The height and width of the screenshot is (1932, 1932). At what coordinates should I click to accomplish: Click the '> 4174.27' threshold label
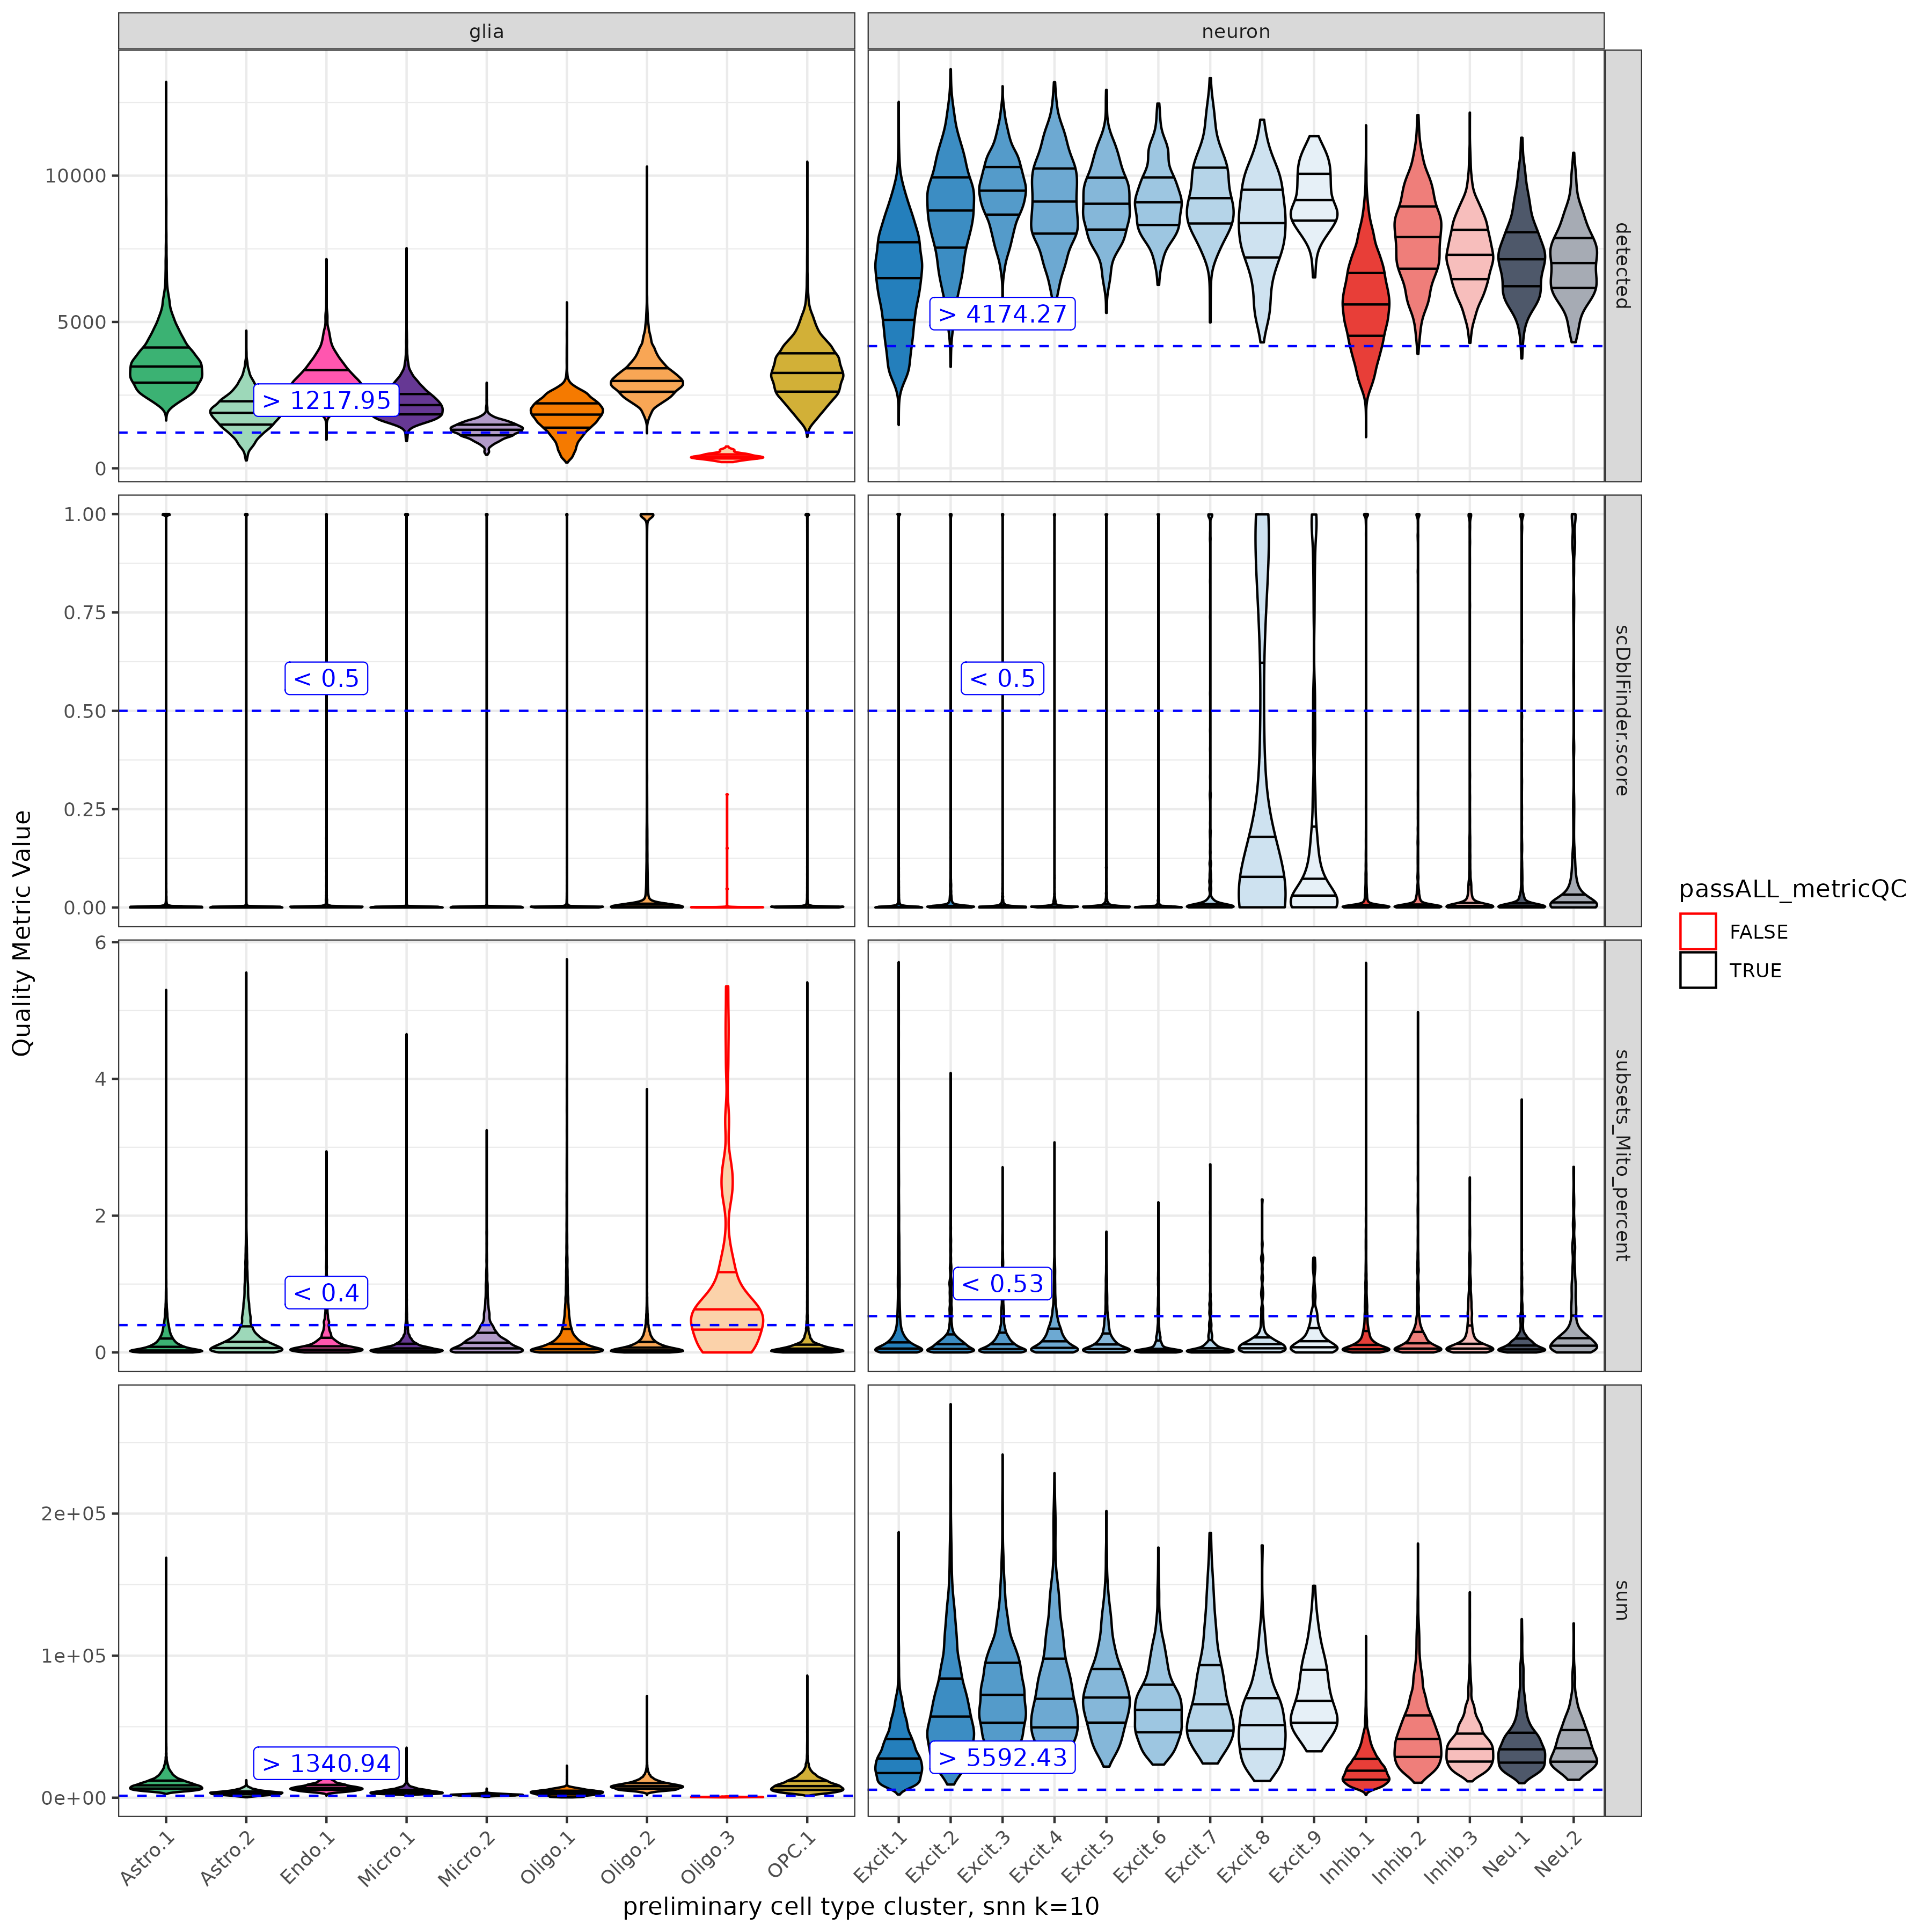click(x=1002, y=314)
